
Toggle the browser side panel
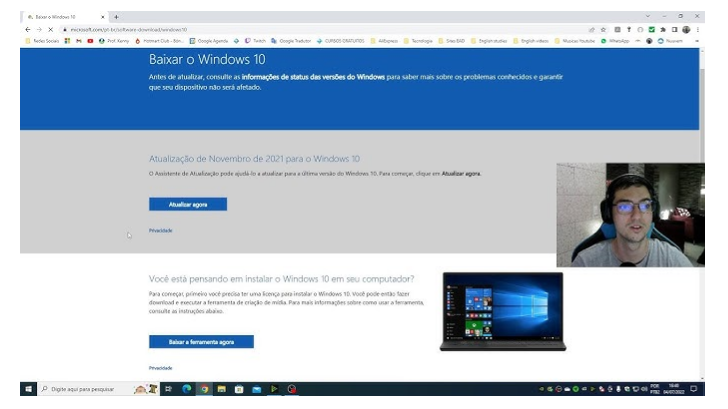675,30
